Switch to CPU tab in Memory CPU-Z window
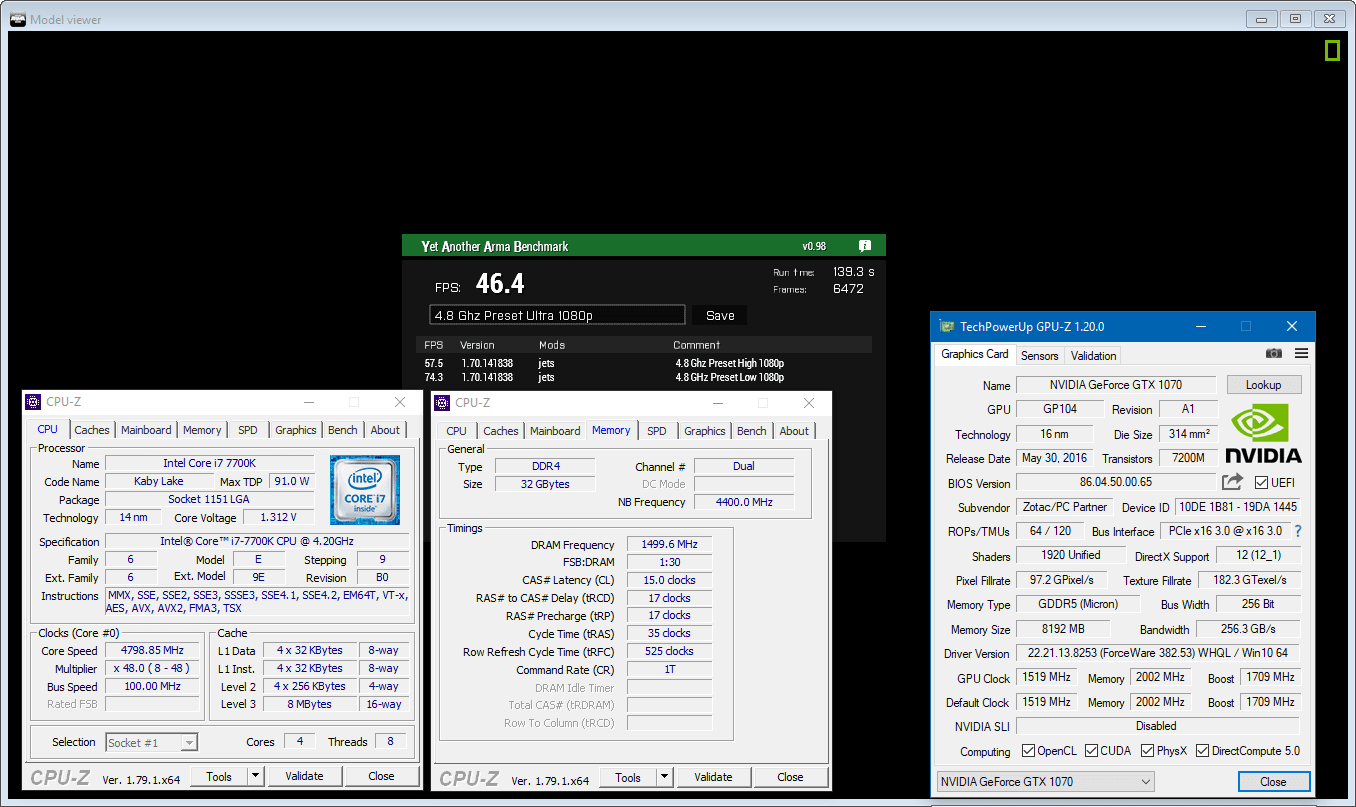The width and height of the screenshot is (1356, 807). (x=456, y=431)
